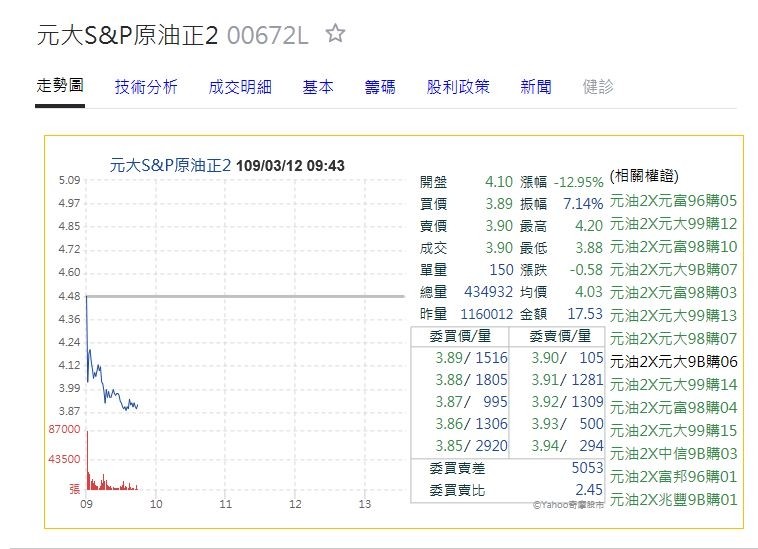View the 股利政策 tab
Image resolution: width=758 pixels, height=549 pixels.
tap(458, 87)
